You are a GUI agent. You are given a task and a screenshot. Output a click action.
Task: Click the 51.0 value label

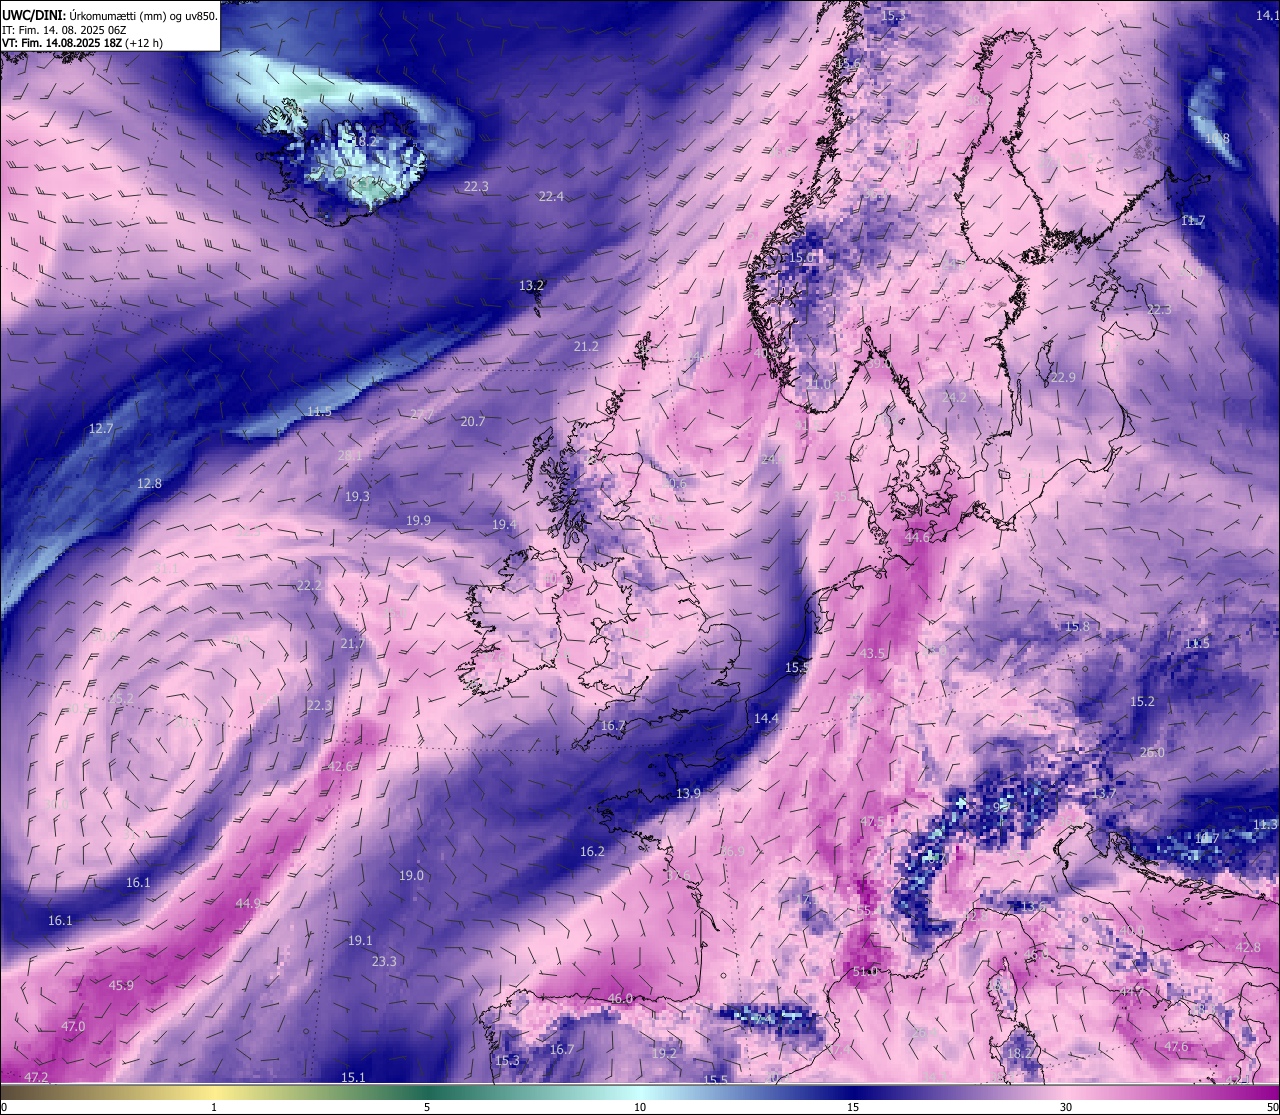click(865, 971)
